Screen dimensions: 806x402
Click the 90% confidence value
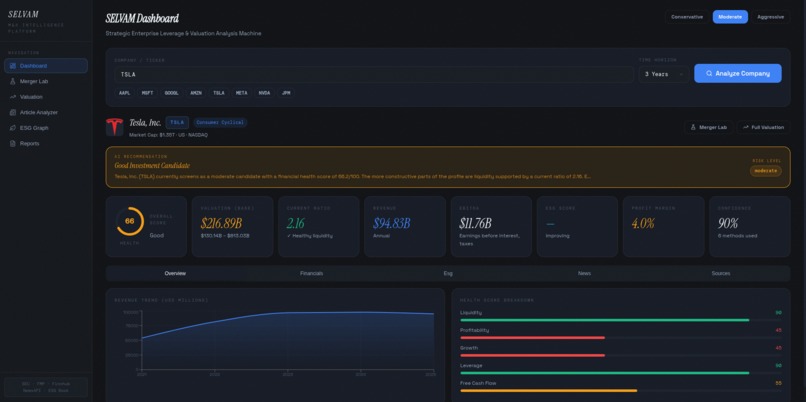click(x=728, y=223)
